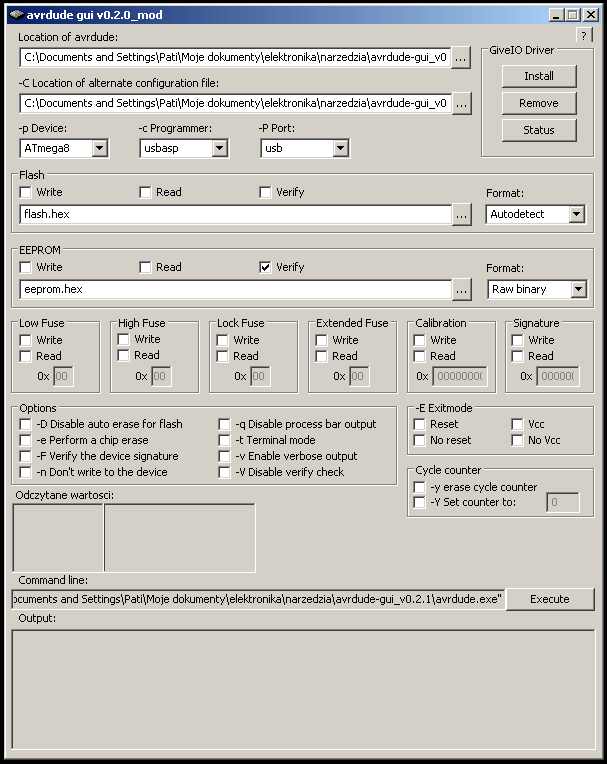Check Exitmode Vcc option
The image size is (607, 764).
[518, 424]
